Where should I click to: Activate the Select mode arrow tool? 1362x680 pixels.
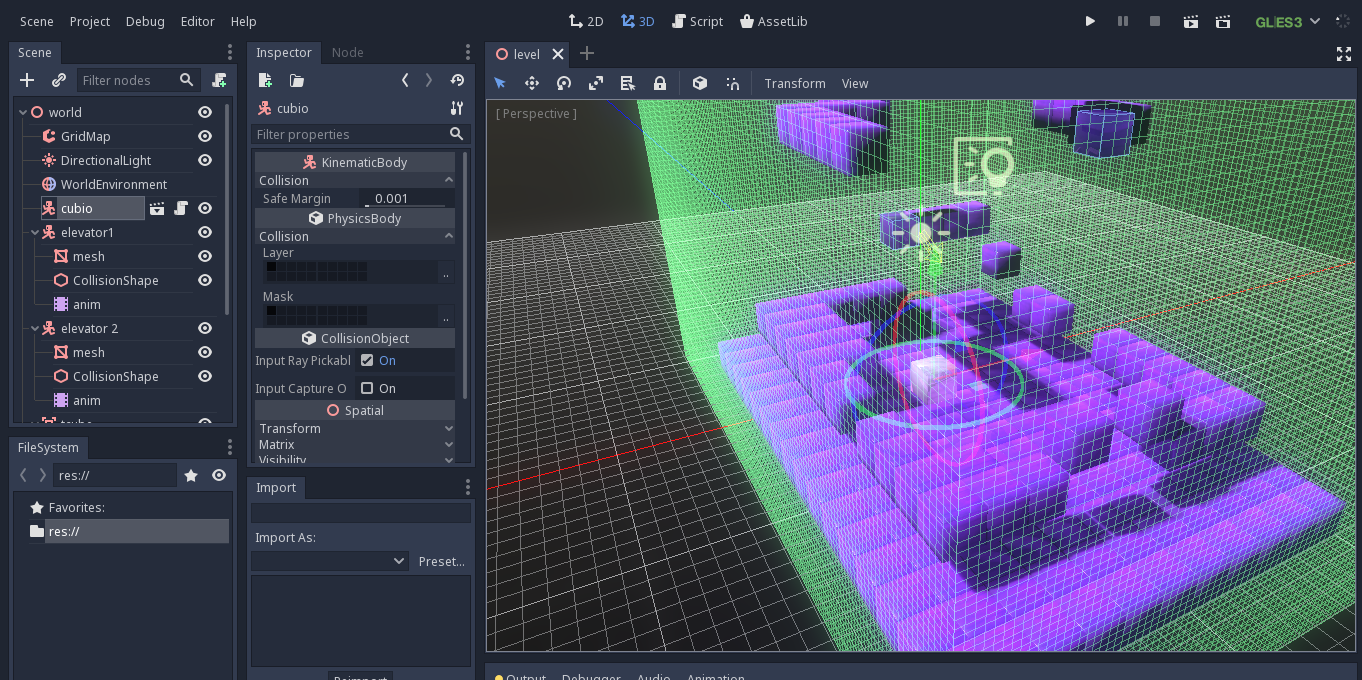pyautogui.click(x=500, y=83)
